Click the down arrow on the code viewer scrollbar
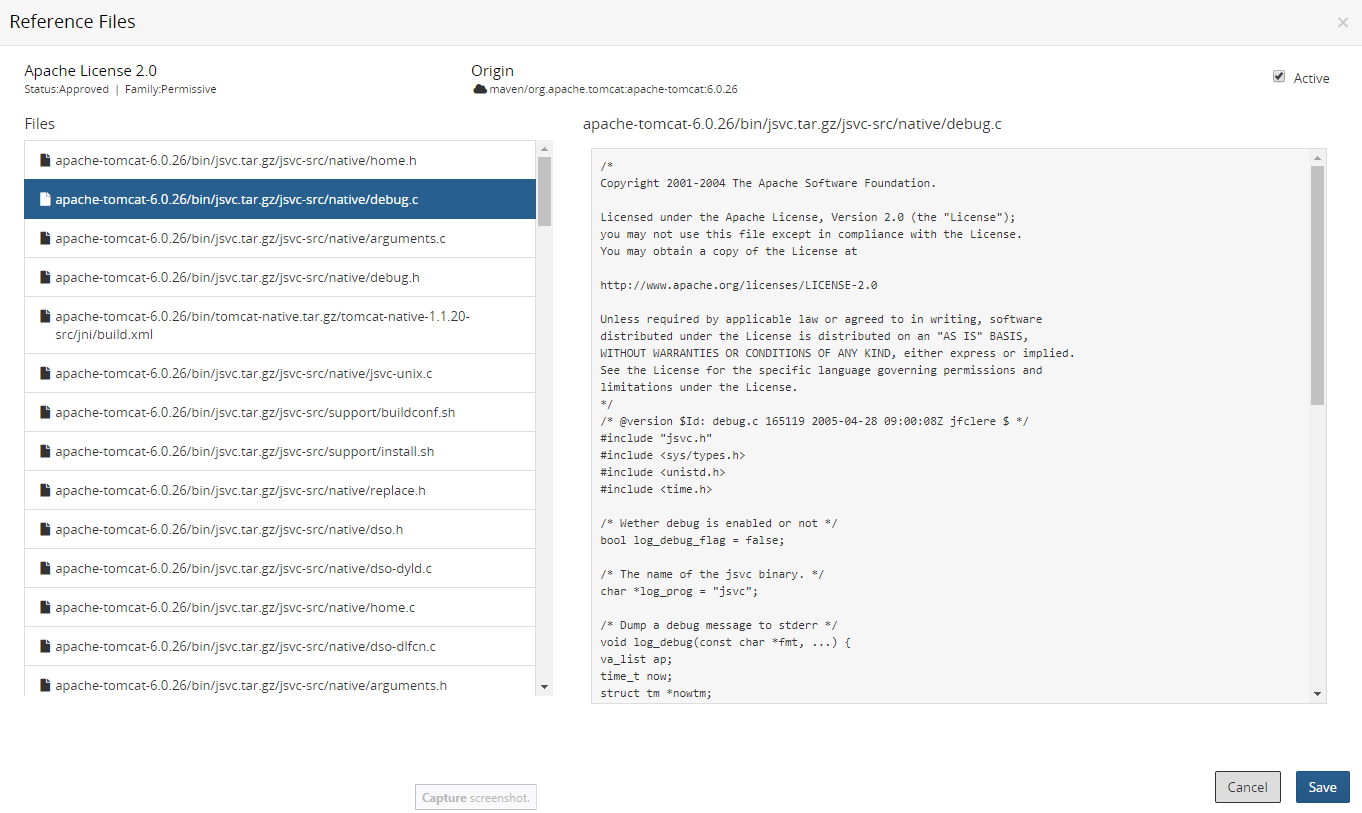The width and height of the screenshot is (1362, 813). (1318, 693)
